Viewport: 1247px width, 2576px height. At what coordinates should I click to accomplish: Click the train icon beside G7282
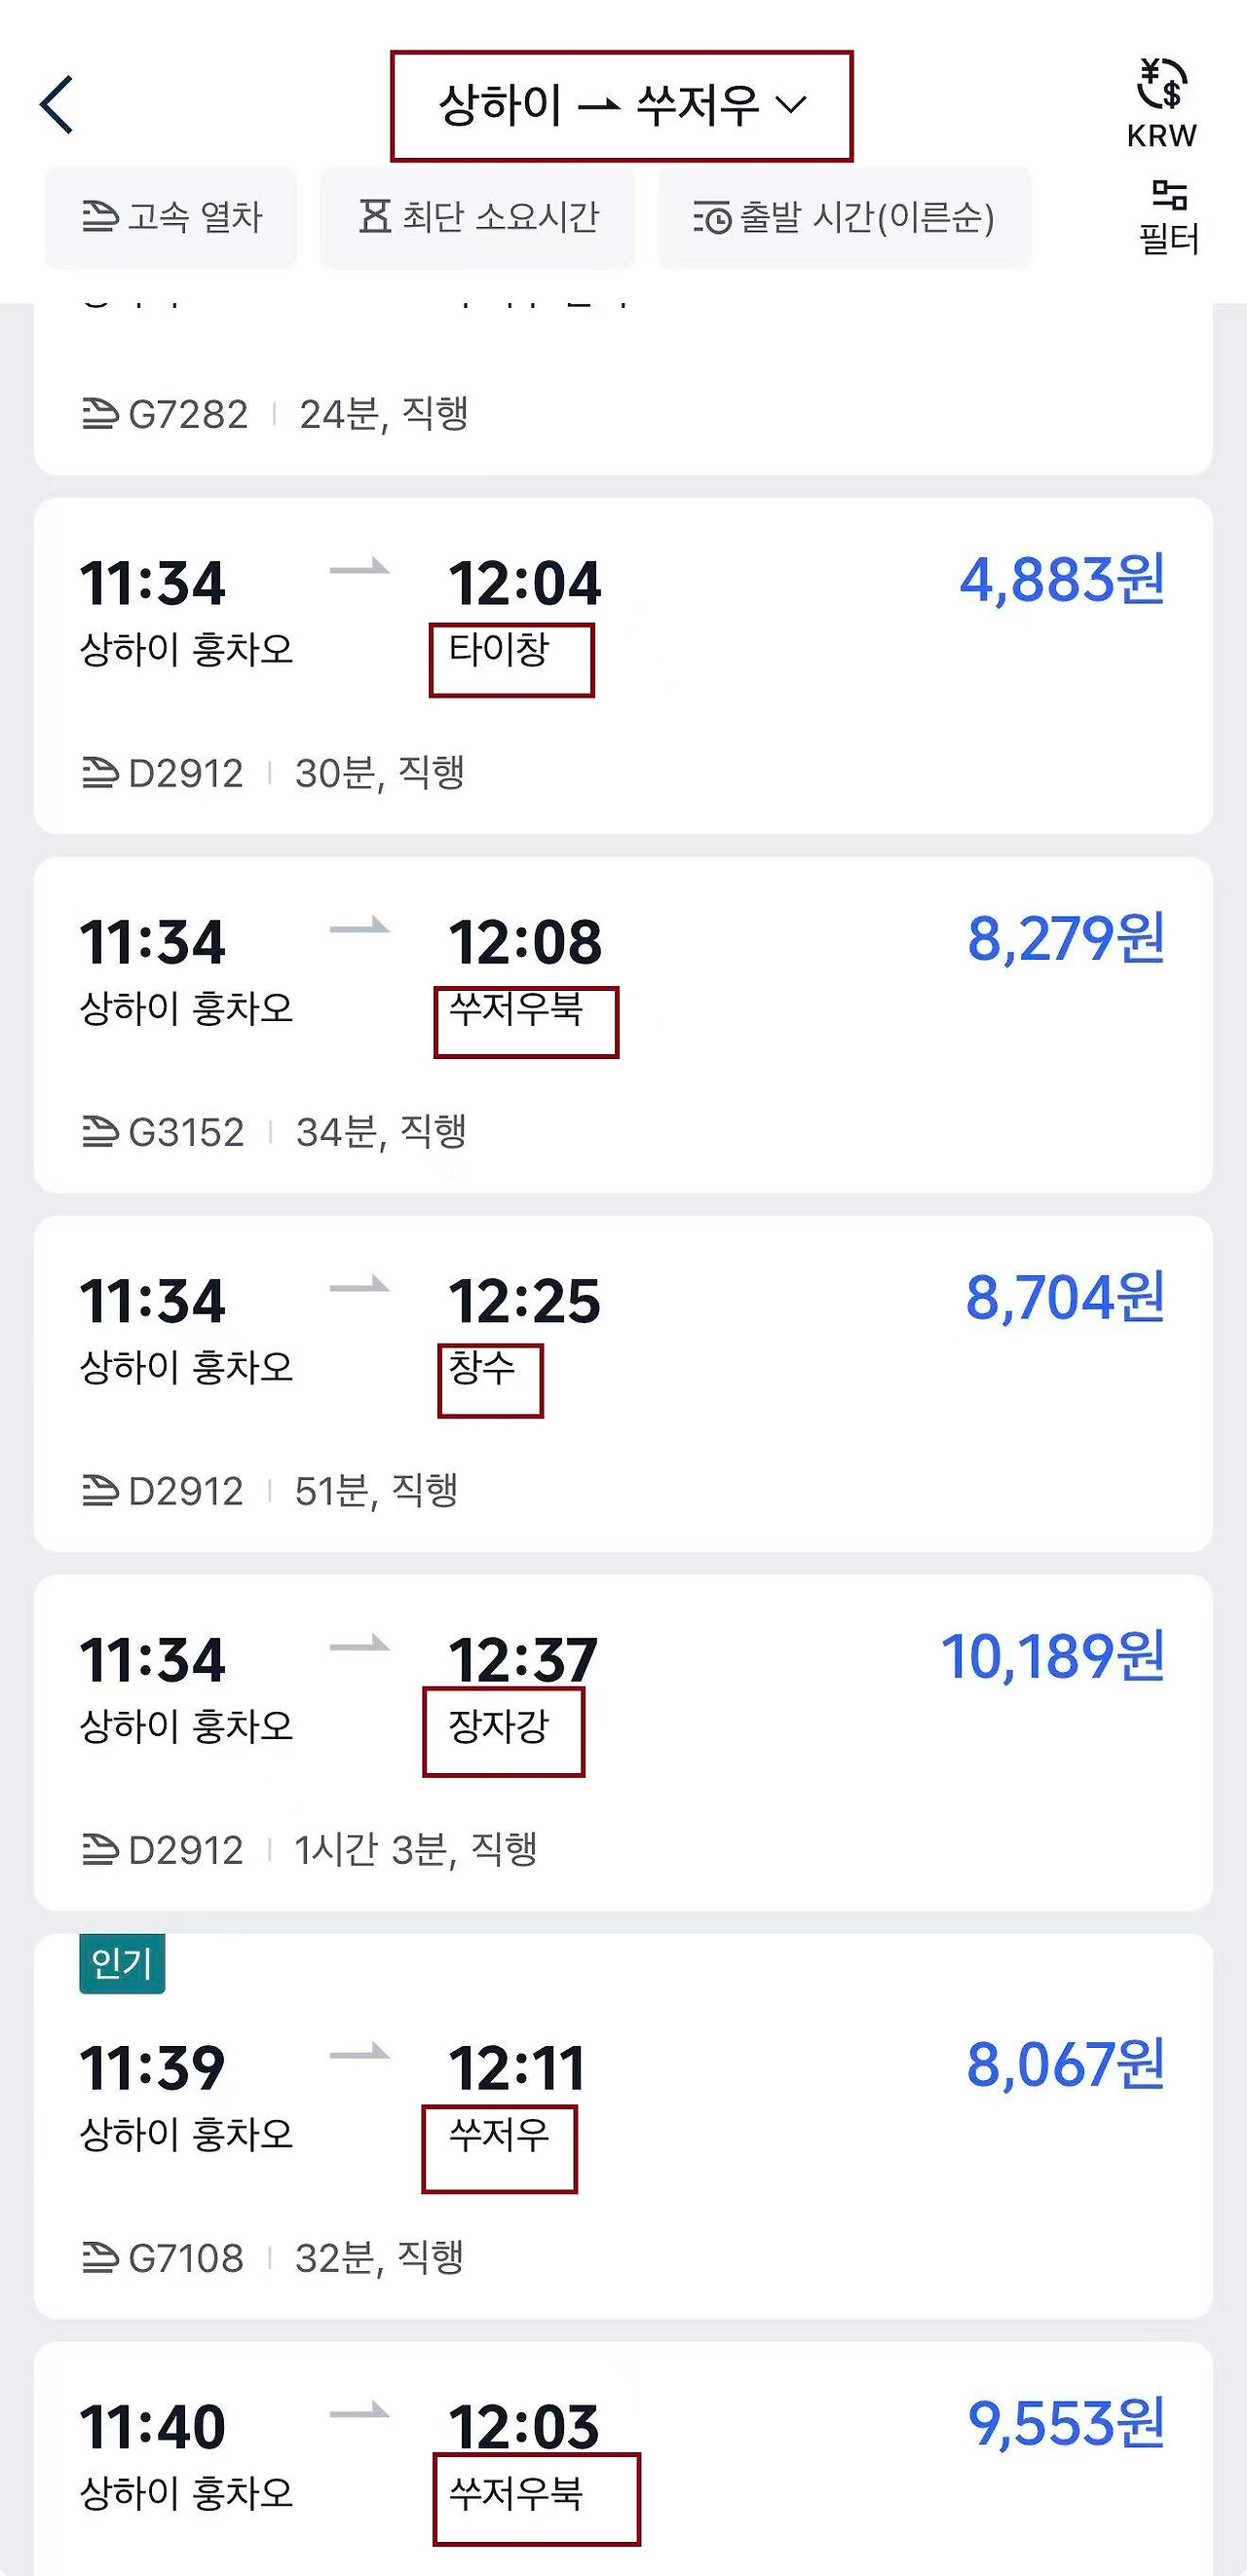[99, 413]
